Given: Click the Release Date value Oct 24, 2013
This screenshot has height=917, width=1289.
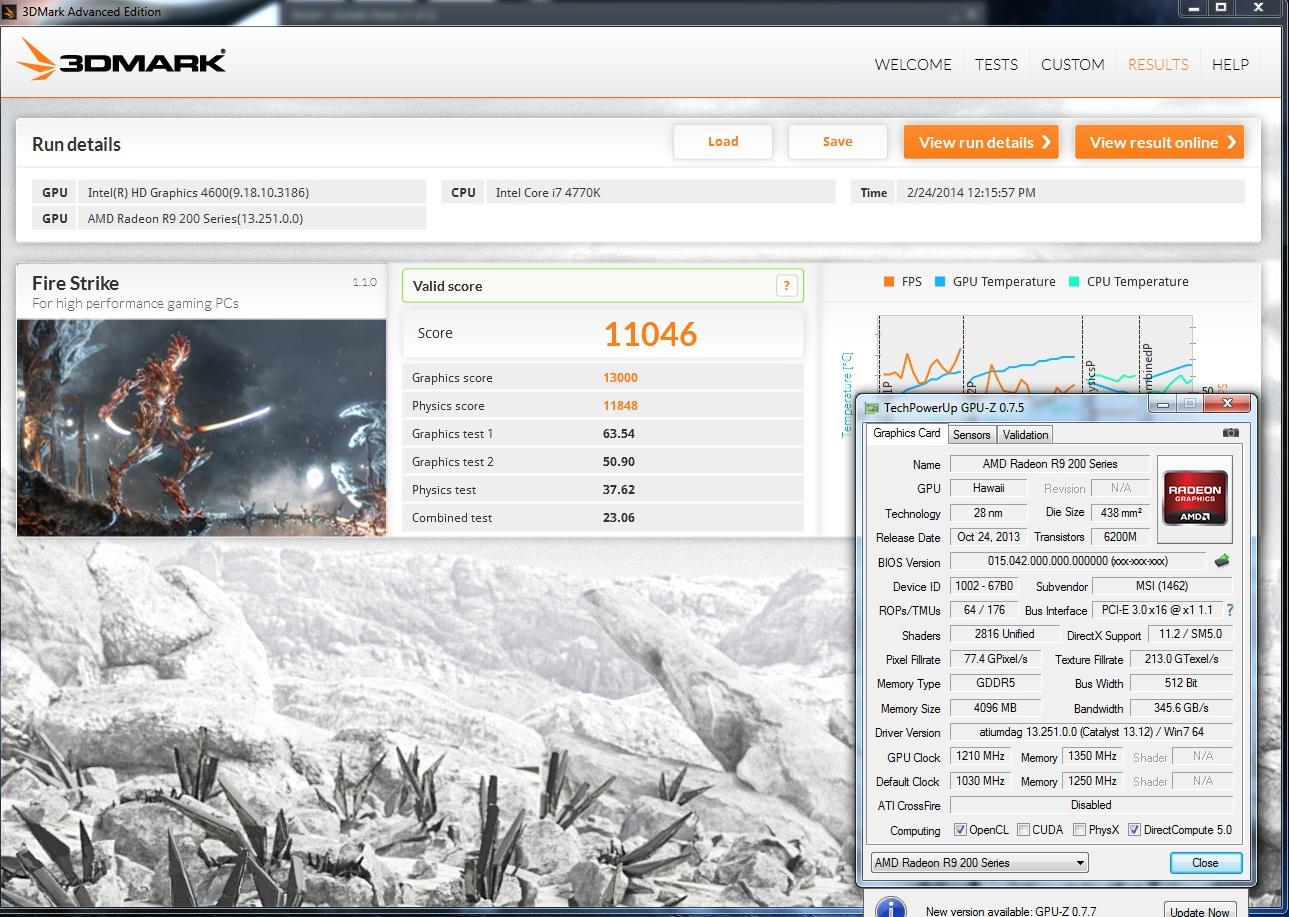Looking at the screenshot, I should tap(988, 537).
